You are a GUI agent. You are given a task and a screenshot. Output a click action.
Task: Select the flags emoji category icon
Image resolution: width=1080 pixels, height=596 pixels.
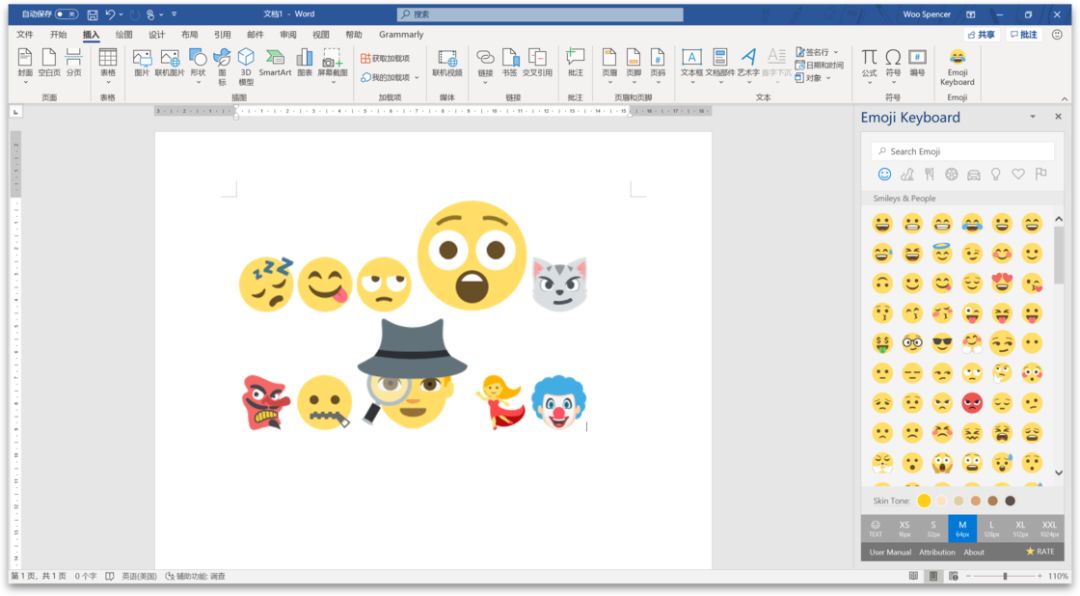(x=1041, y=174)
